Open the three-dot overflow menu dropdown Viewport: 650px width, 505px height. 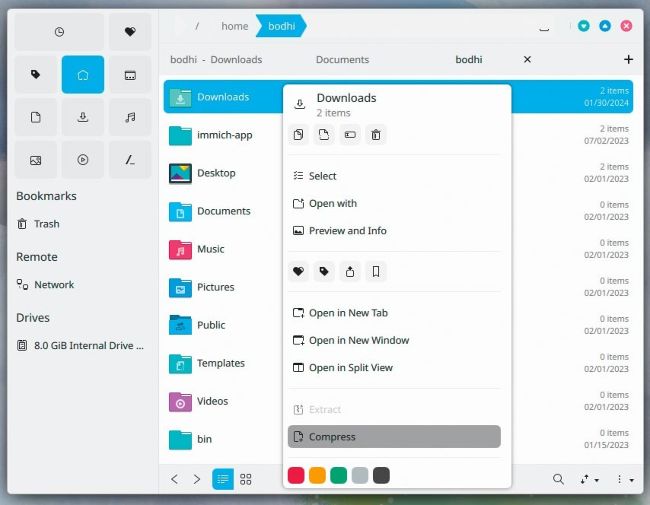(624, 479)
